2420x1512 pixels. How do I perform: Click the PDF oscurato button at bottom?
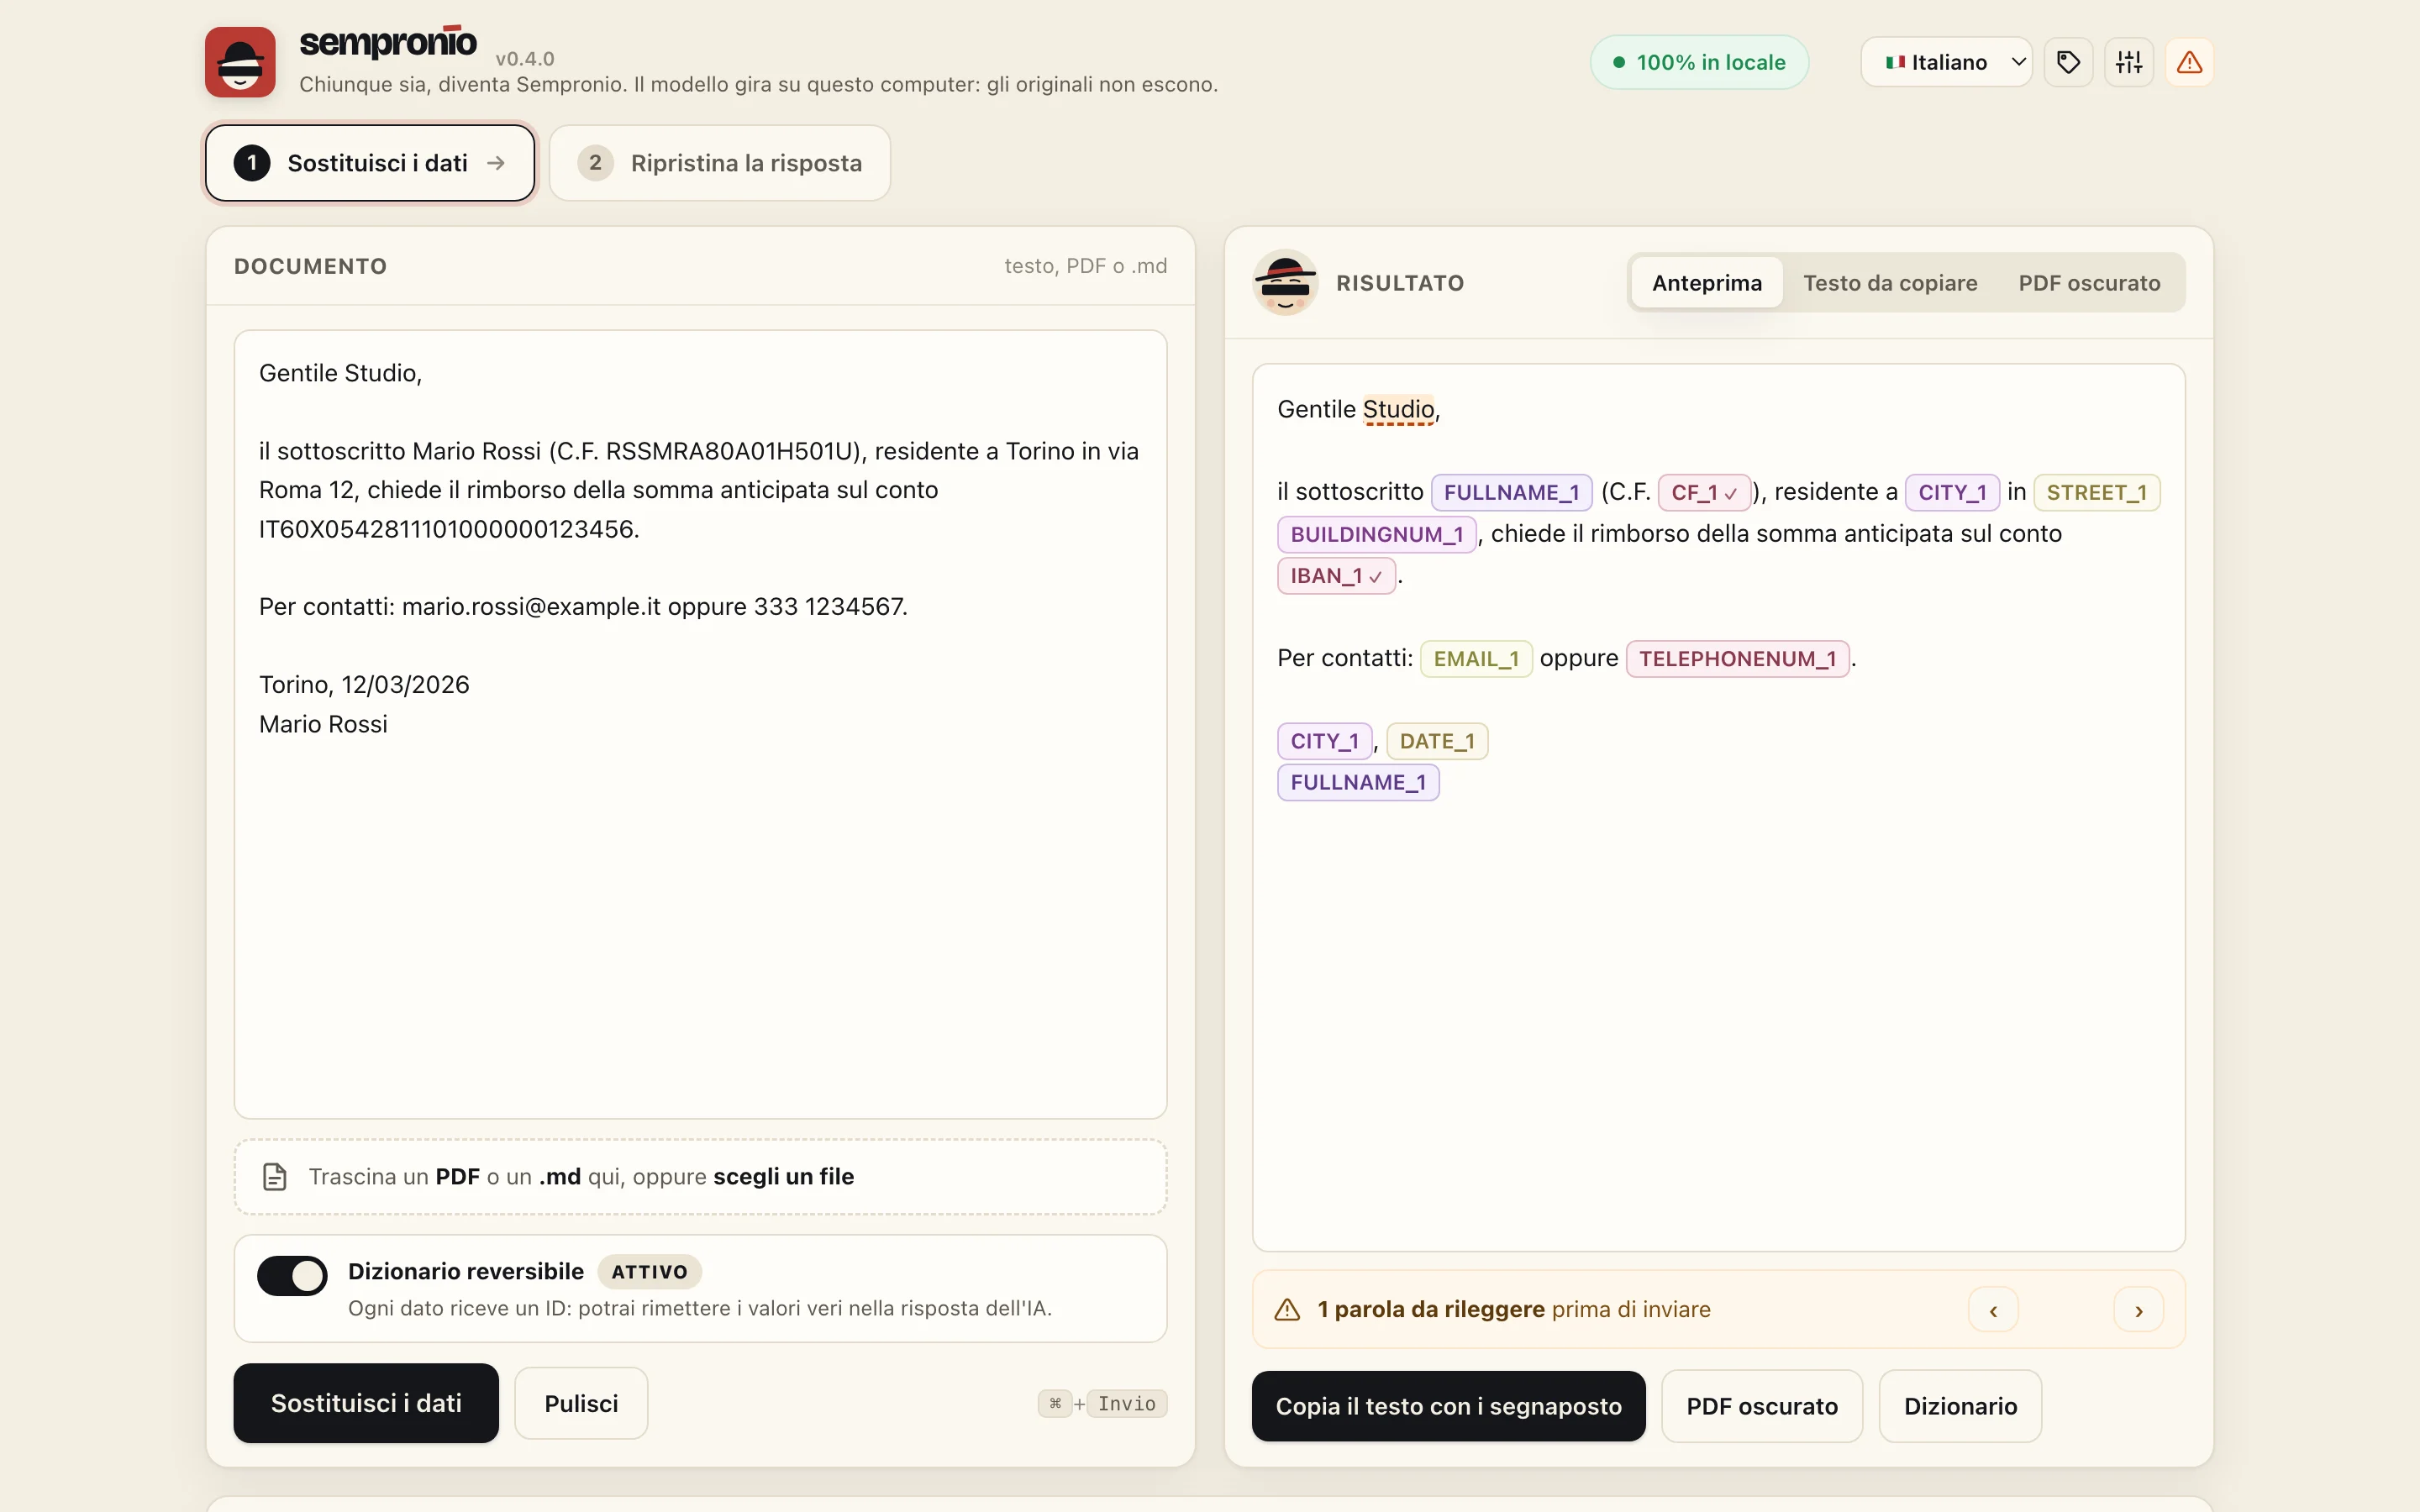1762,1406
